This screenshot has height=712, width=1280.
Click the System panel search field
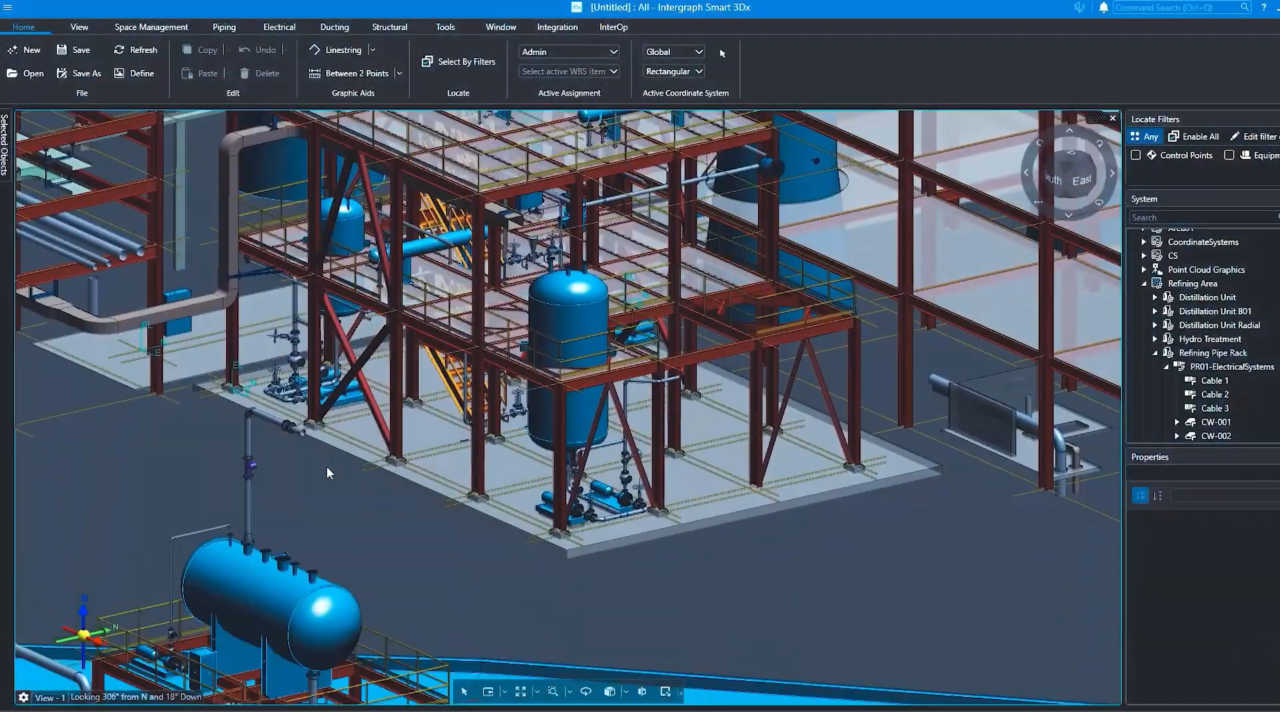pos(1203,217)
